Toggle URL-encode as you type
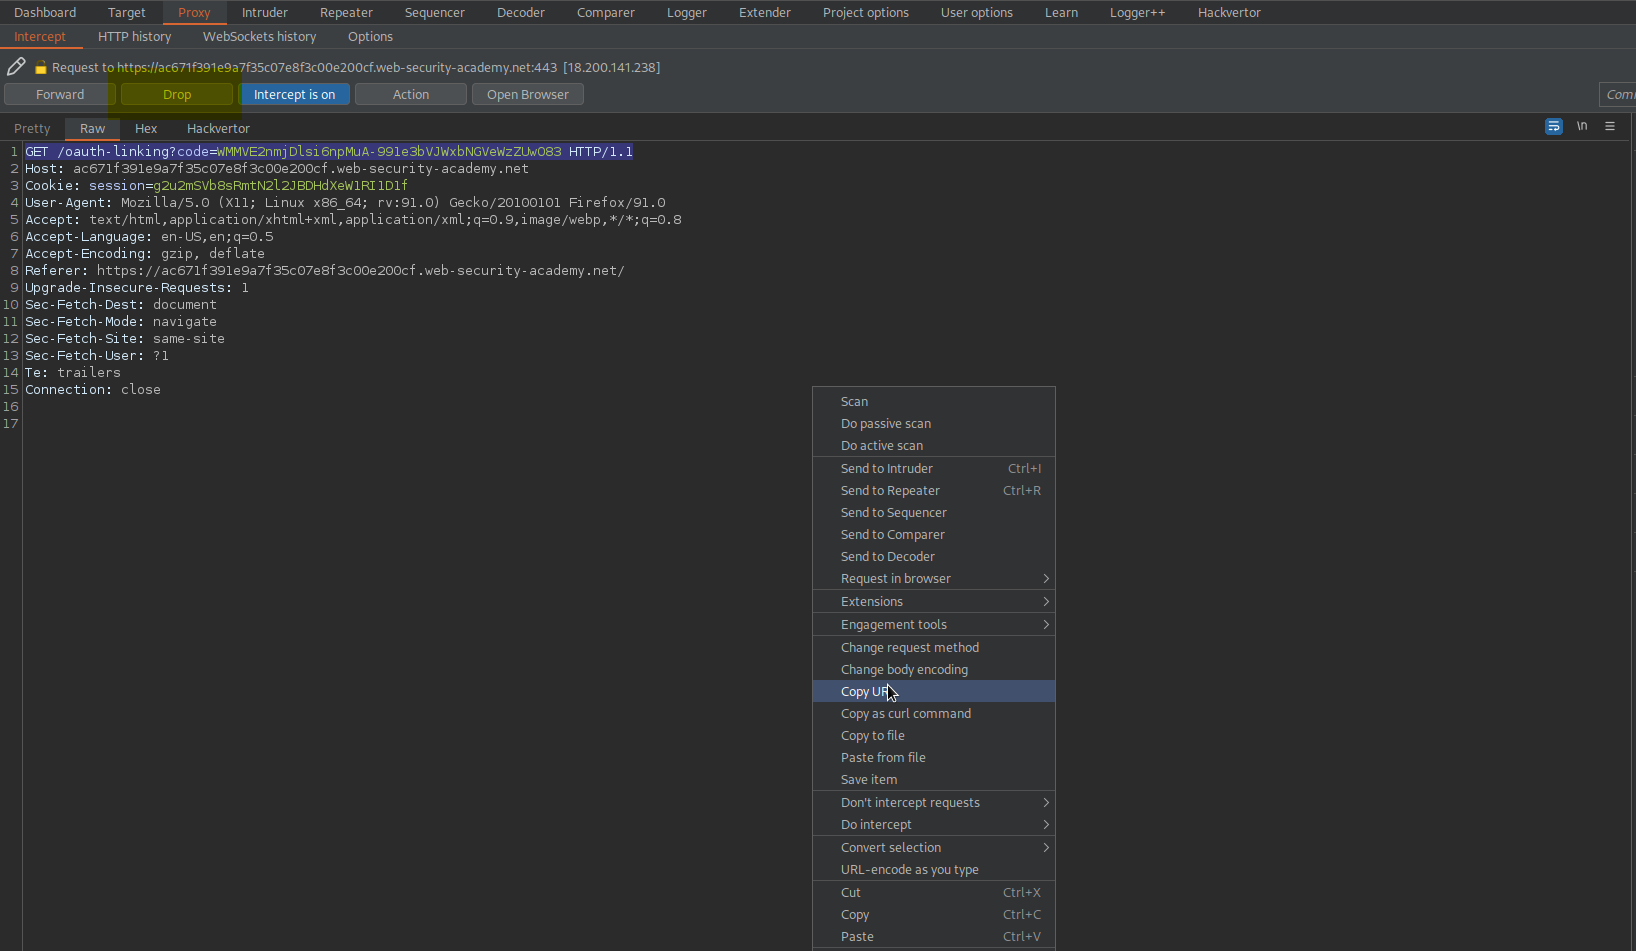The image size is (1636, 951). (934, 869)
